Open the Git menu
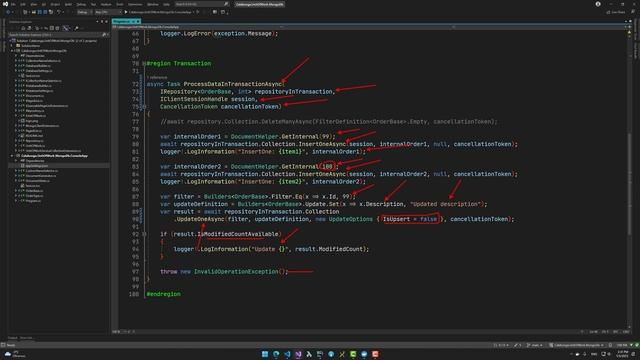640x360 pixels. click(x=44, y=4)
